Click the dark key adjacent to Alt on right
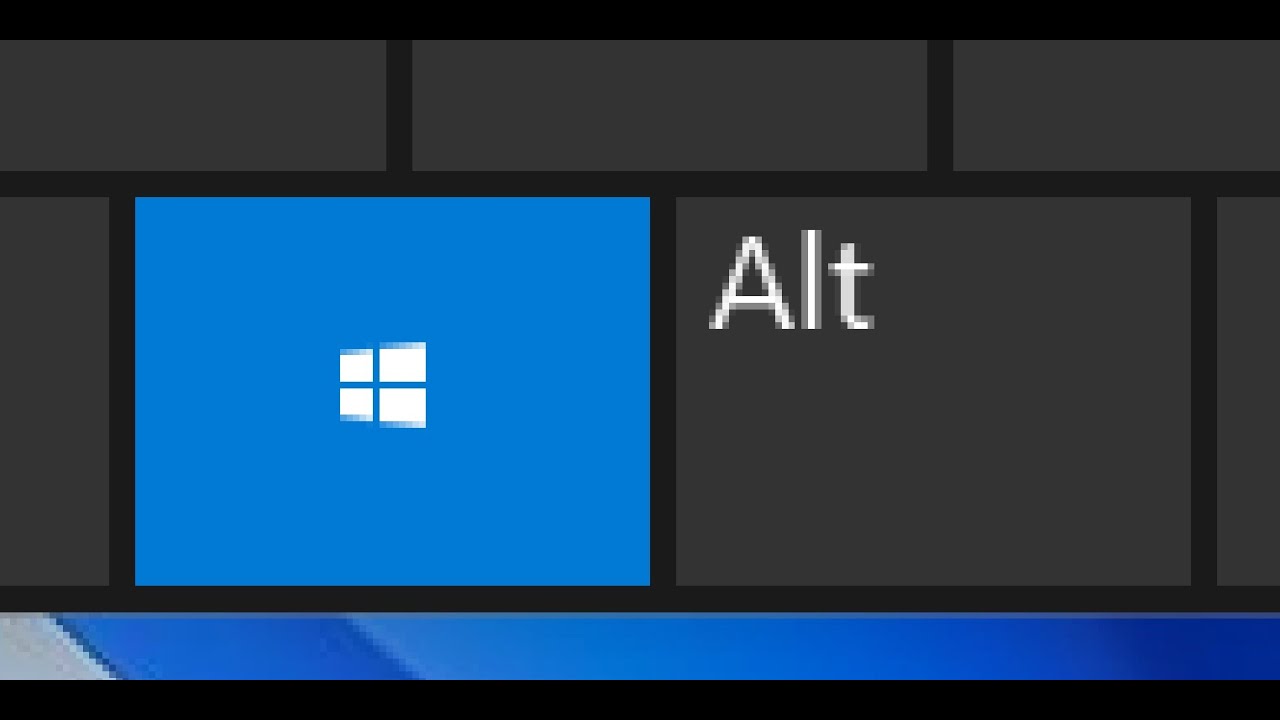Screen dimensions: 1280x720 click(x=1248, y=391)
